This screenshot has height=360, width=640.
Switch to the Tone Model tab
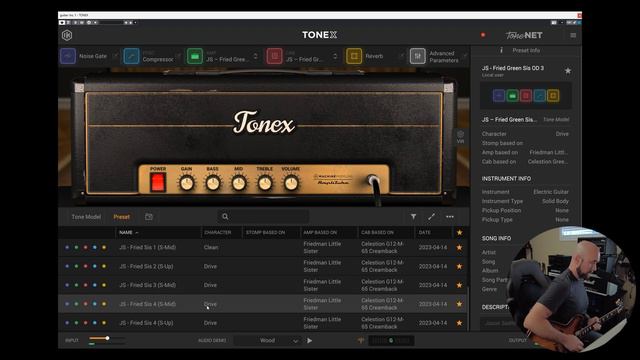click(x=86, y=217)
